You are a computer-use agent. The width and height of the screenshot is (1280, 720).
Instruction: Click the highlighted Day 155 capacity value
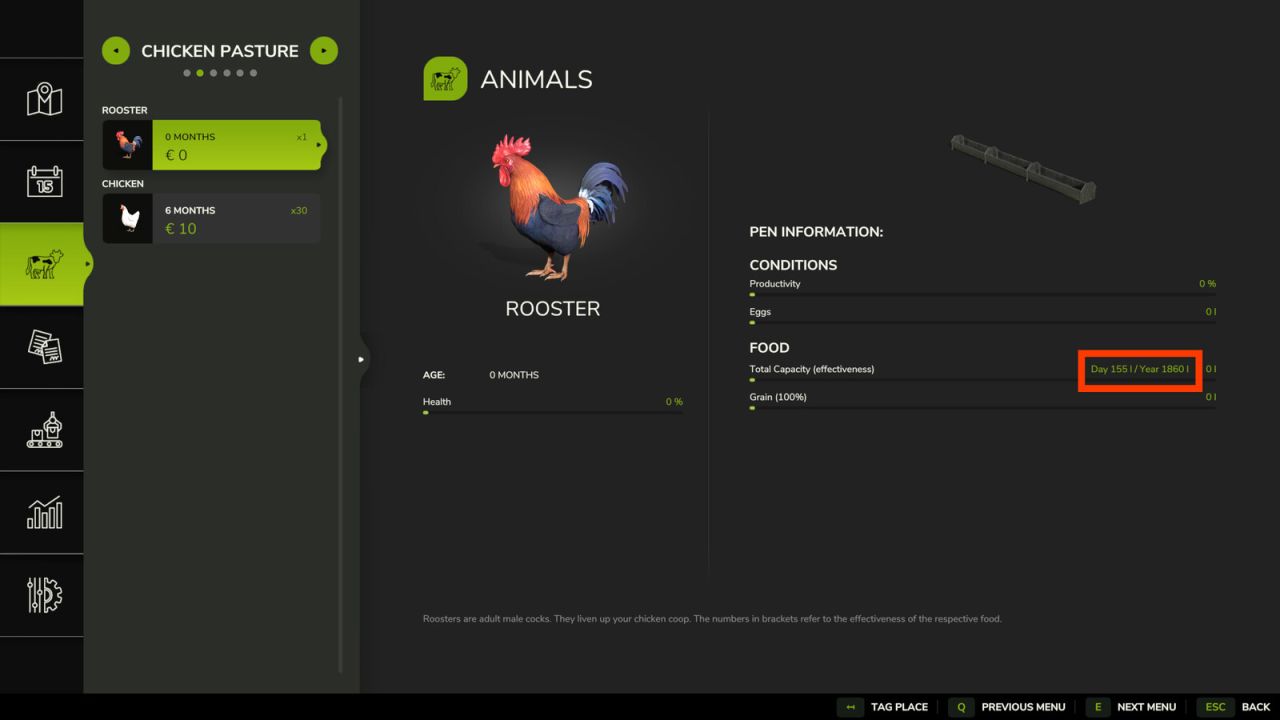[1139, 369]
